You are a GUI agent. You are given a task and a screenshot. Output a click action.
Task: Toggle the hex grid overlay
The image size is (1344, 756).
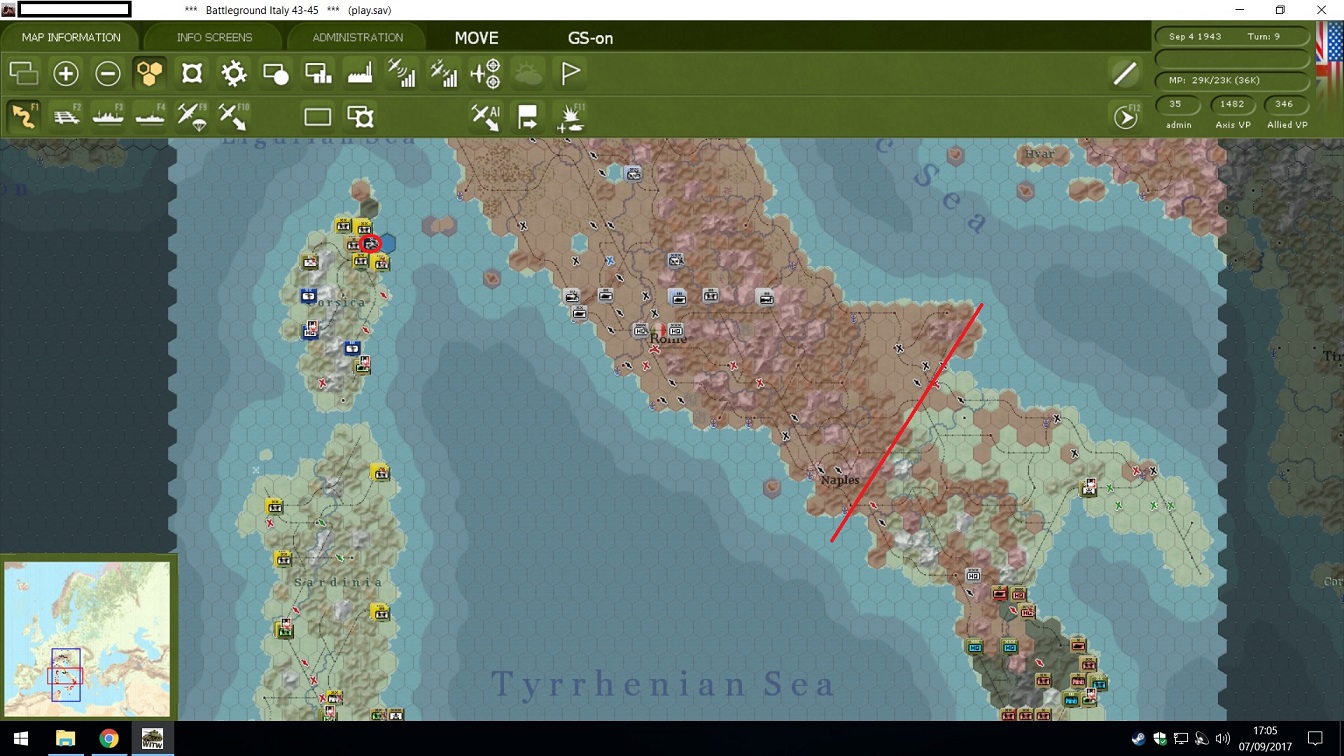(150, 73)
